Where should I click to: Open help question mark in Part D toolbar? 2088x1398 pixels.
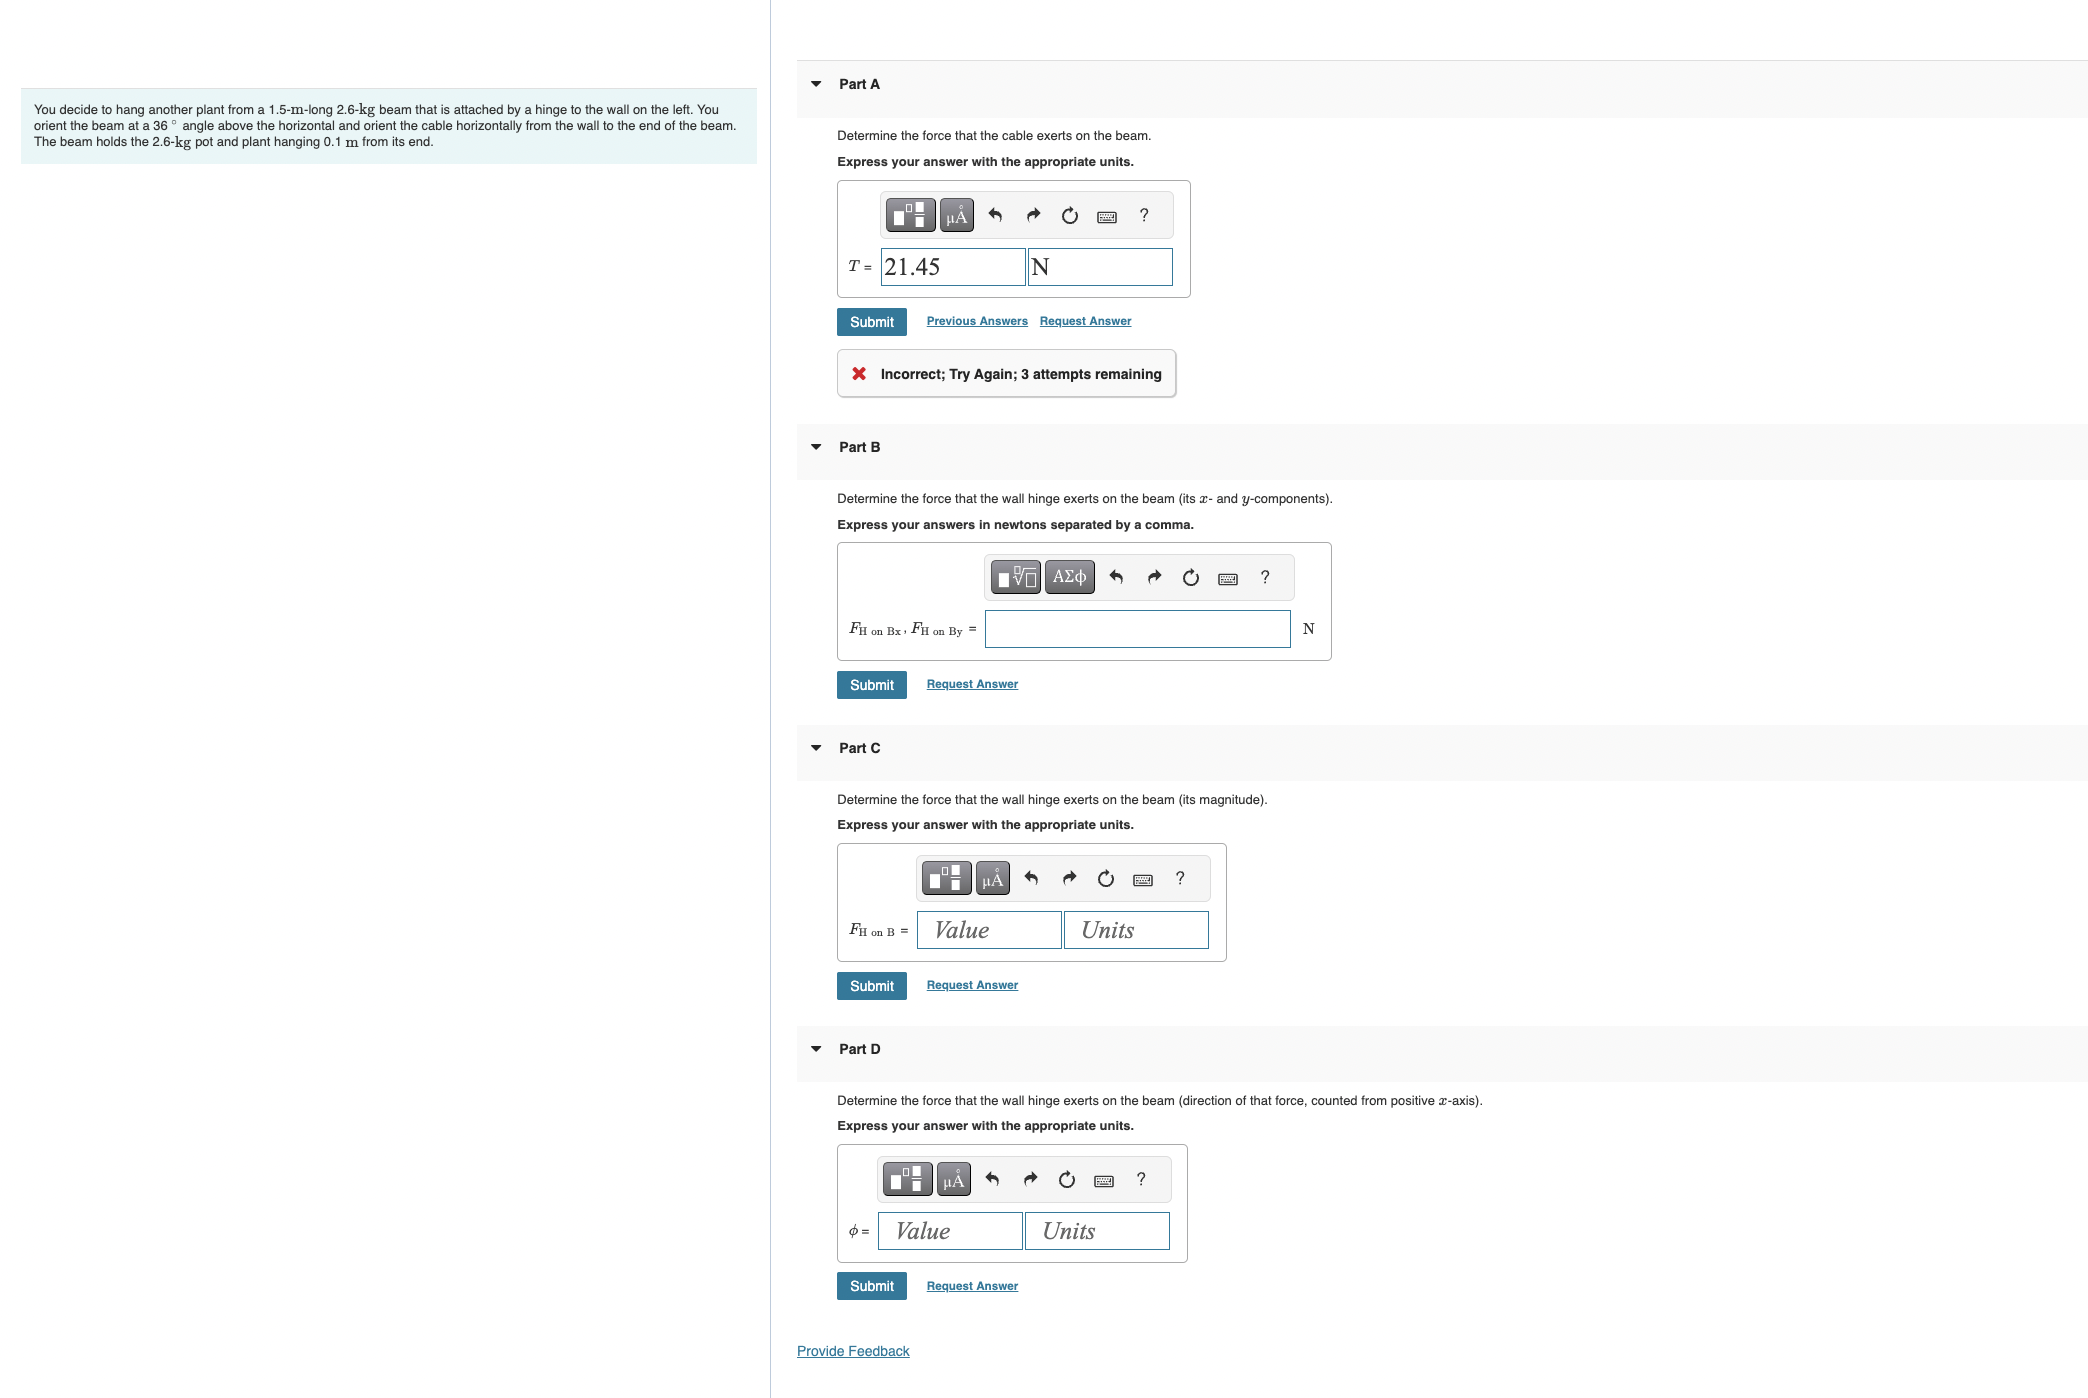1141,1180
